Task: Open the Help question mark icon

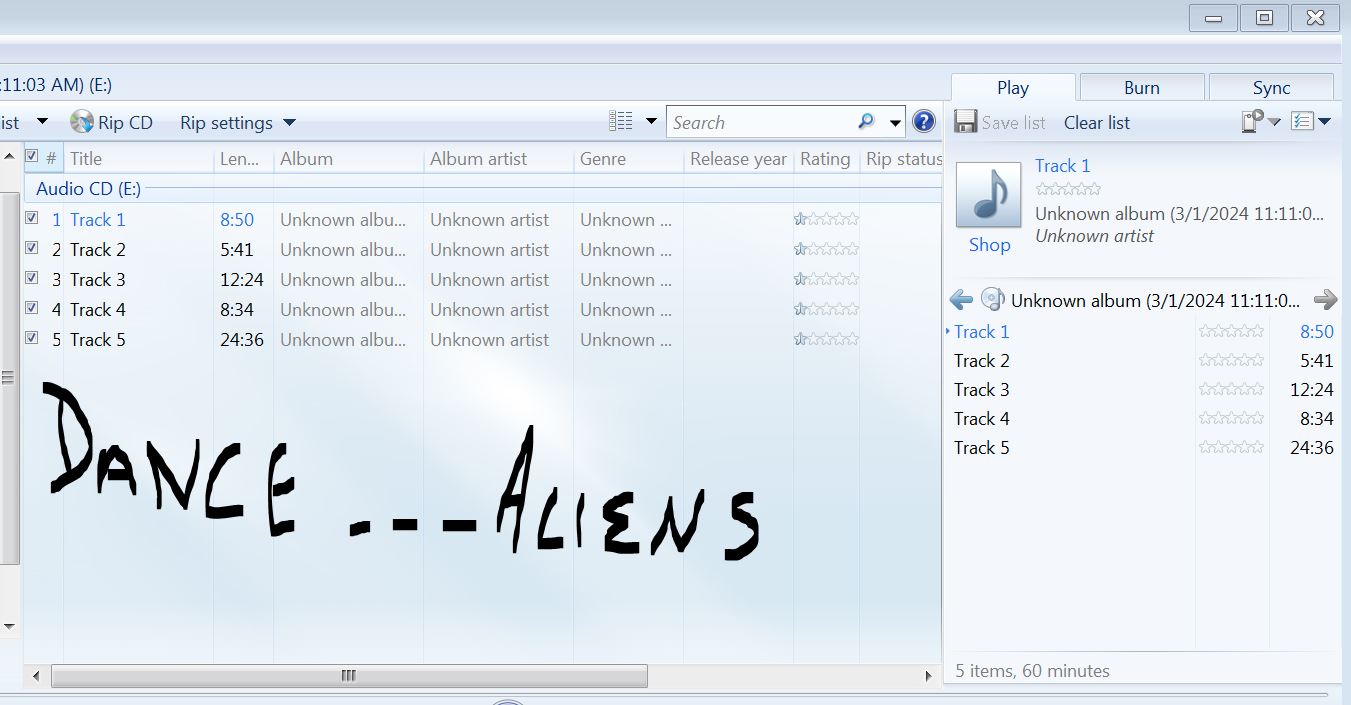Action: tap(924, 122)
